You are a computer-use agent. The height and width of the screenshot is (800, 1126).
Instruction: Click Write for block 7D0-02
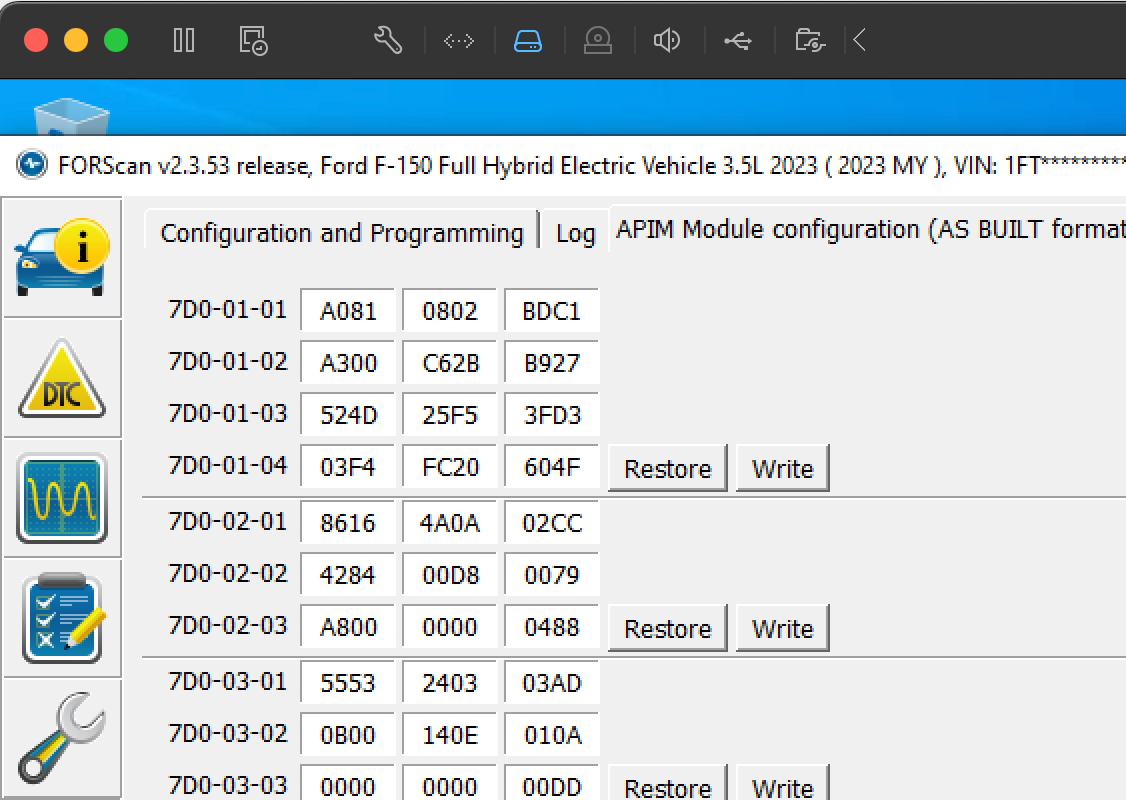pos(782,627)
